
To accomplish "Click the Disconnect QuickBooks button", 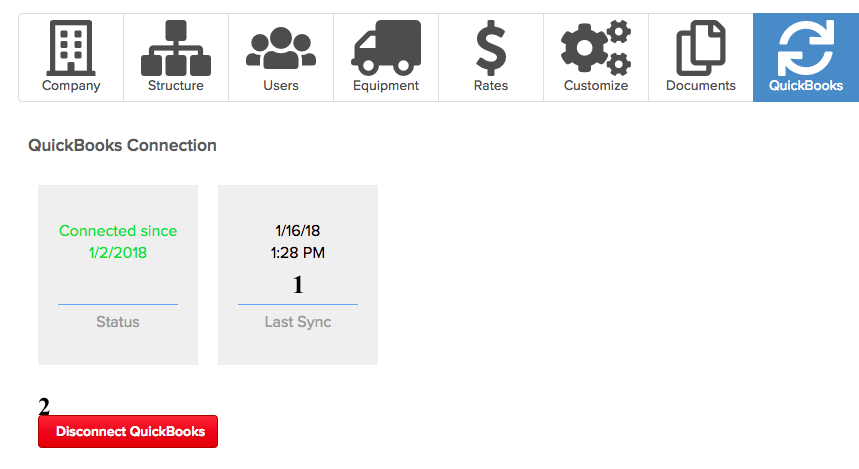I will pyautogui.click(x=128, y=431).
